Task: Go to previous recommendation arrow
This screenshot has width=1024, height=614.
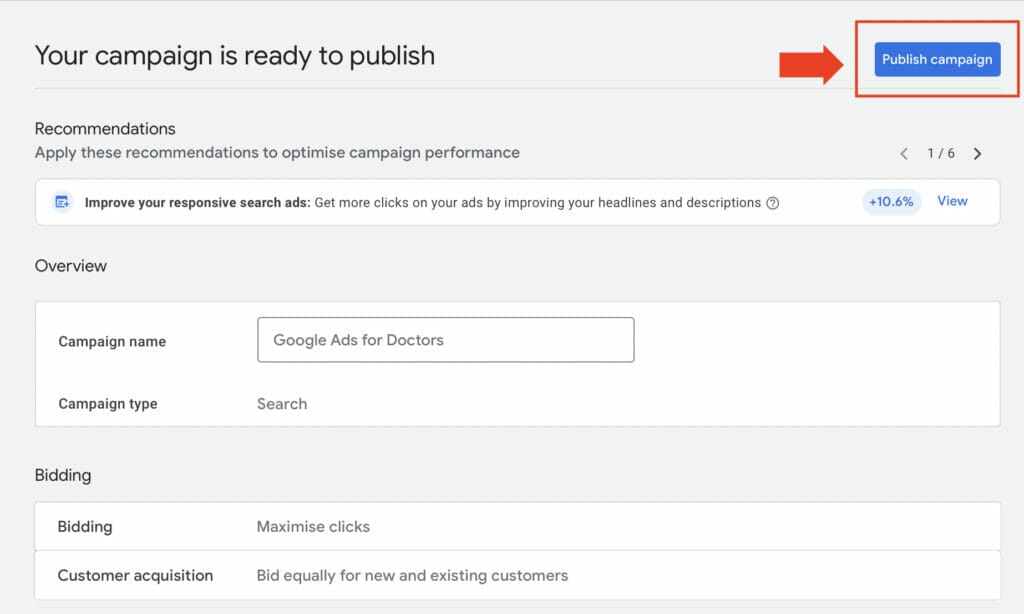Action: (x=904, y=154)
